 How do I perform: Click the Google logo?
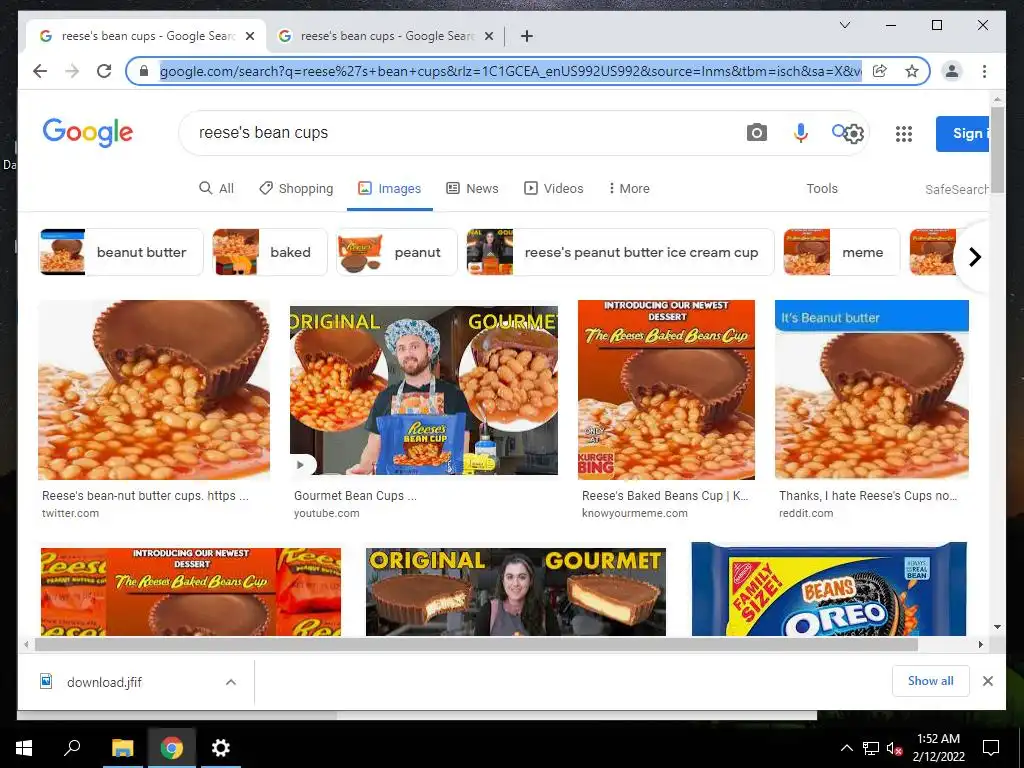click(x=88, y=133)
